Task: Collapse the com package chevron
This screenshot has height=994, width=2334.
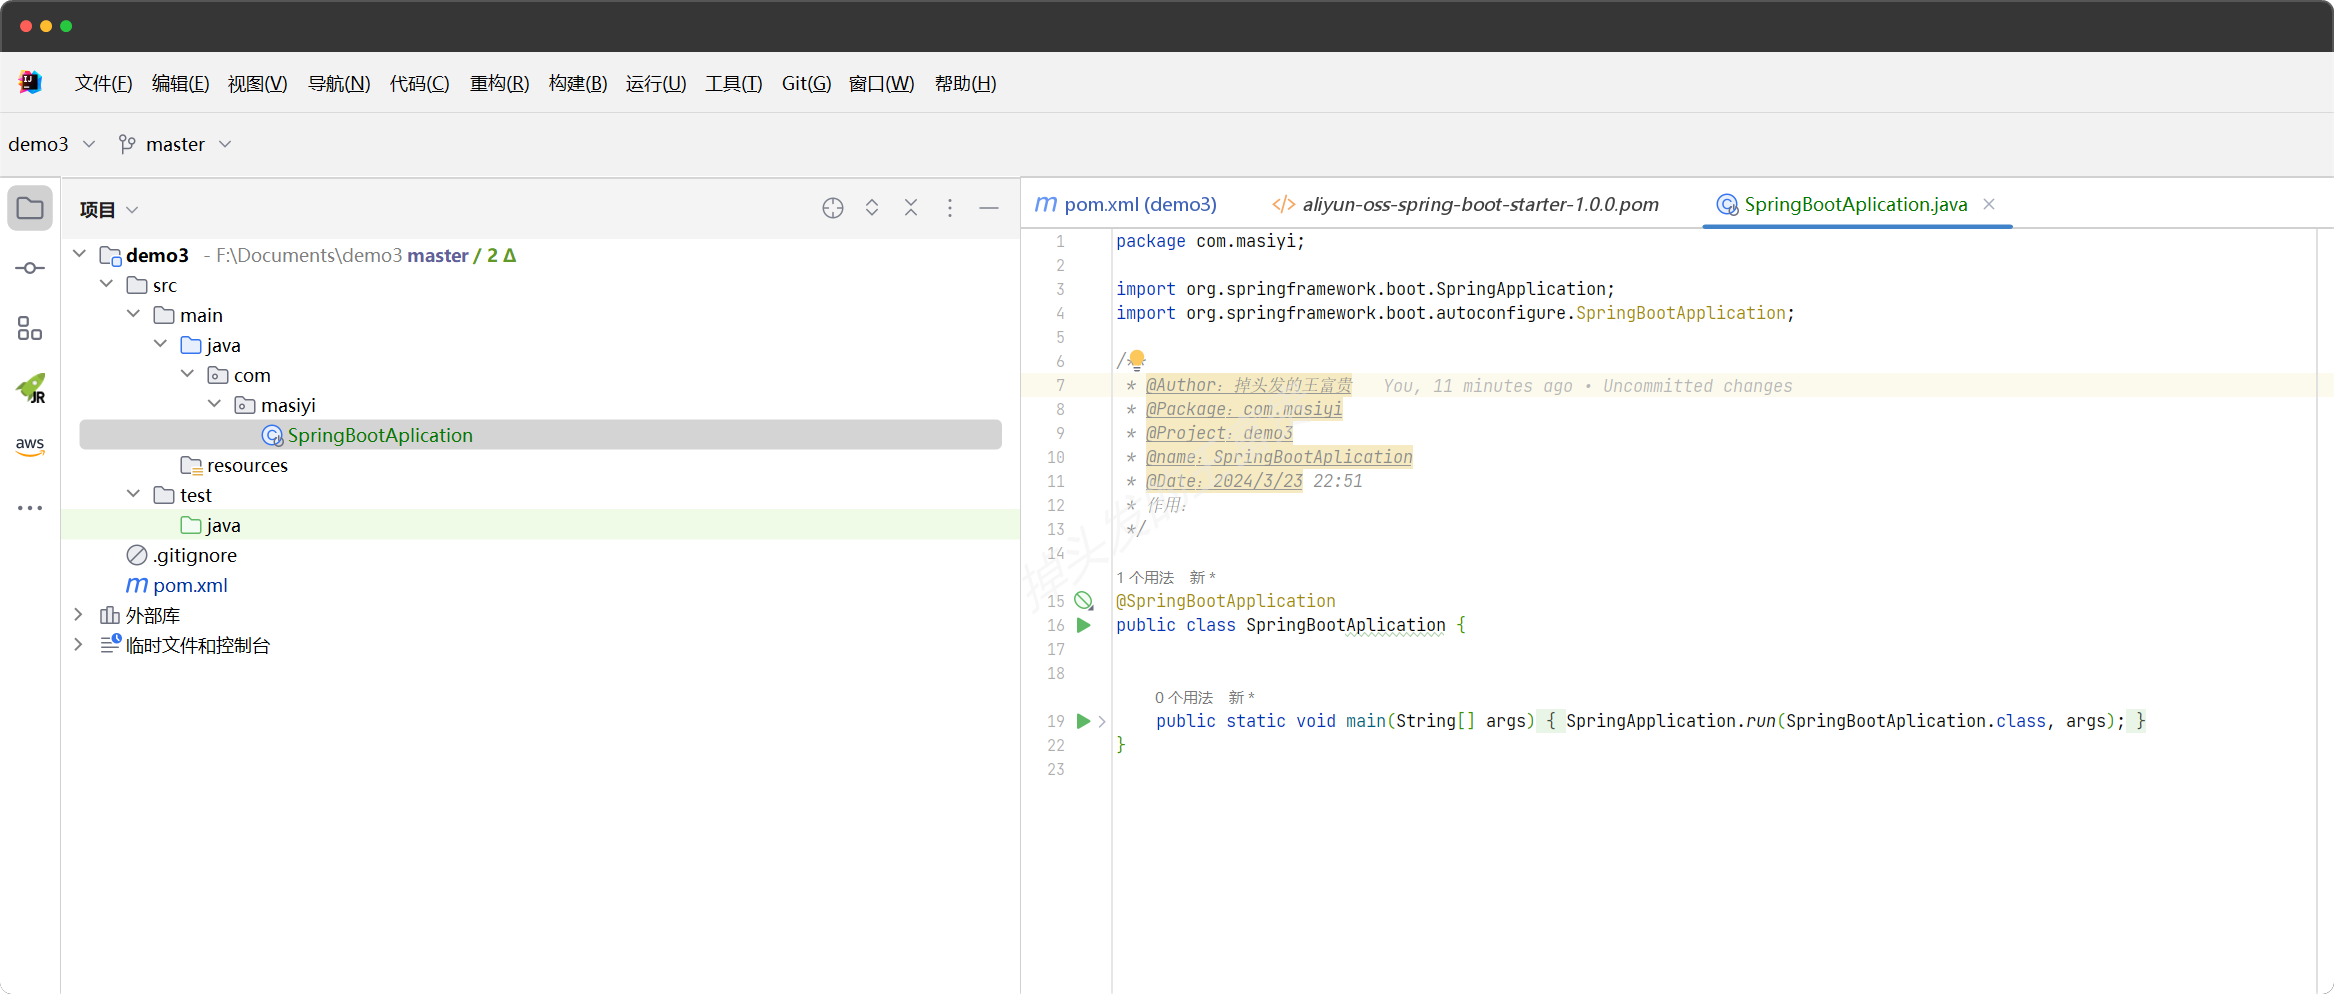Action: (x=188, y=374)
